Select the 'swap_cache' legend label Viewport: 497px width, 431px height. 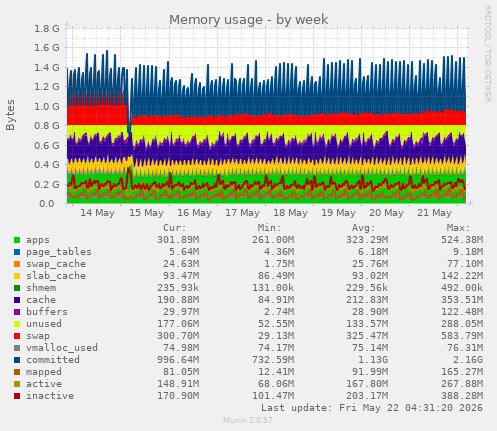click(x=56, y=264)
